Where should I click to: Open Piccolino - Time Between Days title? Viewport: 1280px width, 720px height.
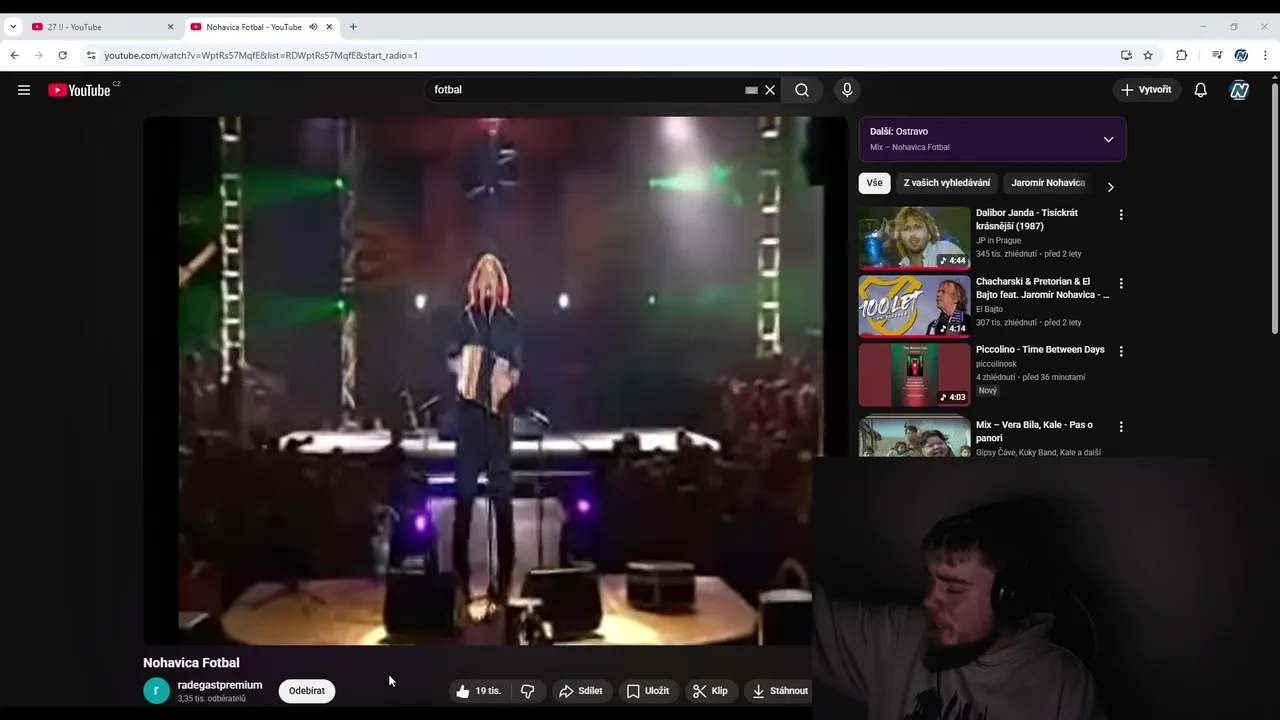(1040, 350)
